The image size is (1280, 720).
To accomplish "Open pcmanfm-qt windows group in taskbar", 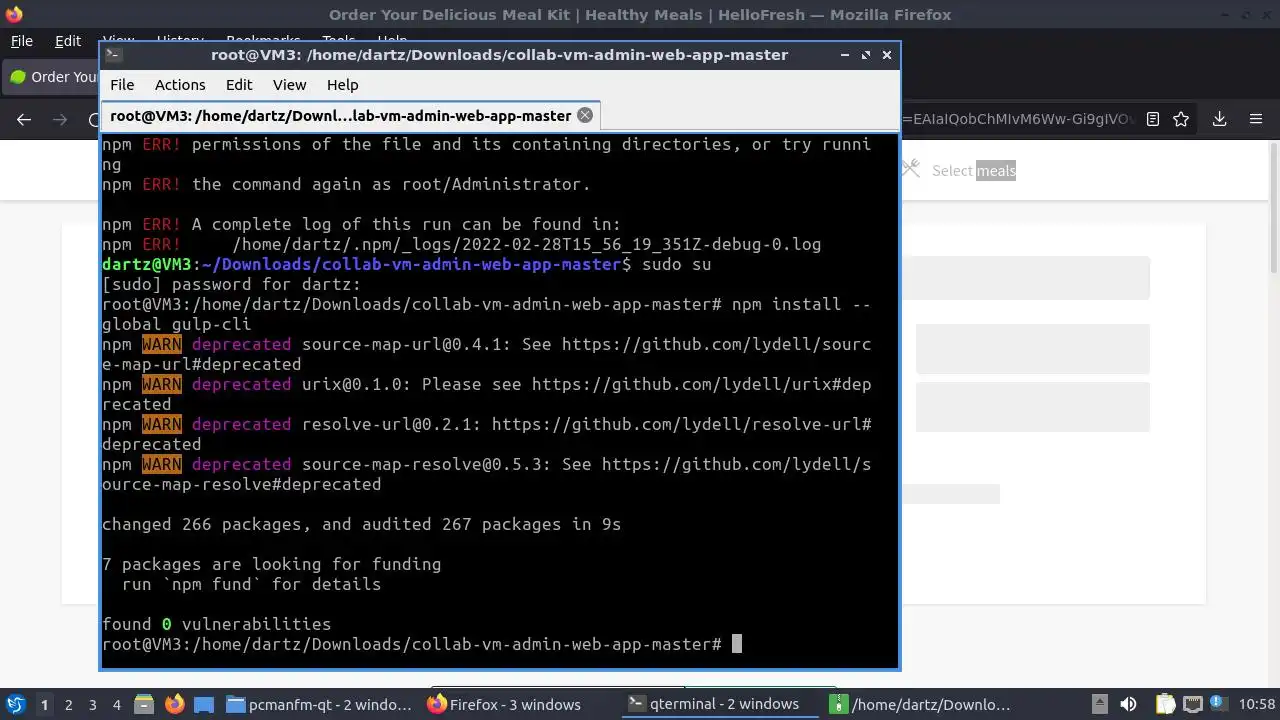I will tap(320, 705).
